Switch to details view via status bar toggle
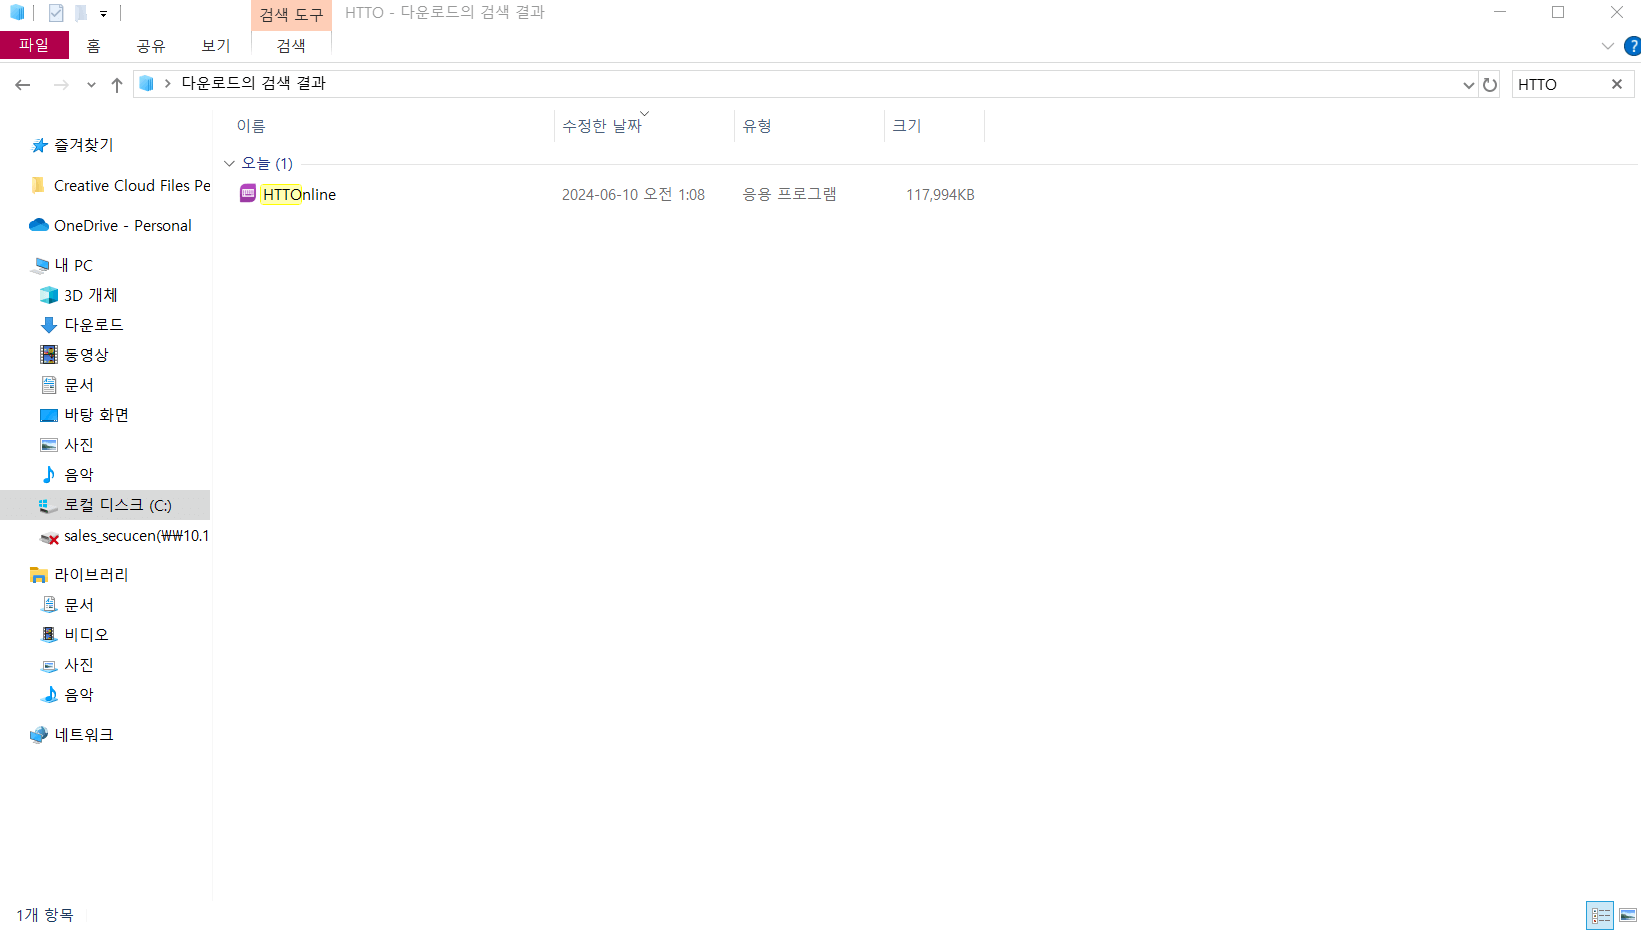 [x=1599, y=915]
